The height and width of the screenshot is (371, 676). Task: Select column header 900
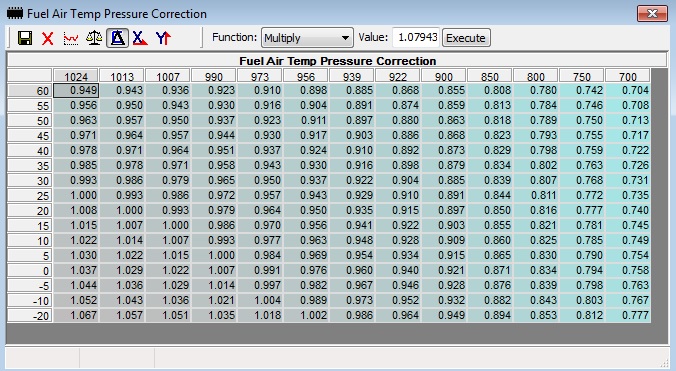[444, 76]
